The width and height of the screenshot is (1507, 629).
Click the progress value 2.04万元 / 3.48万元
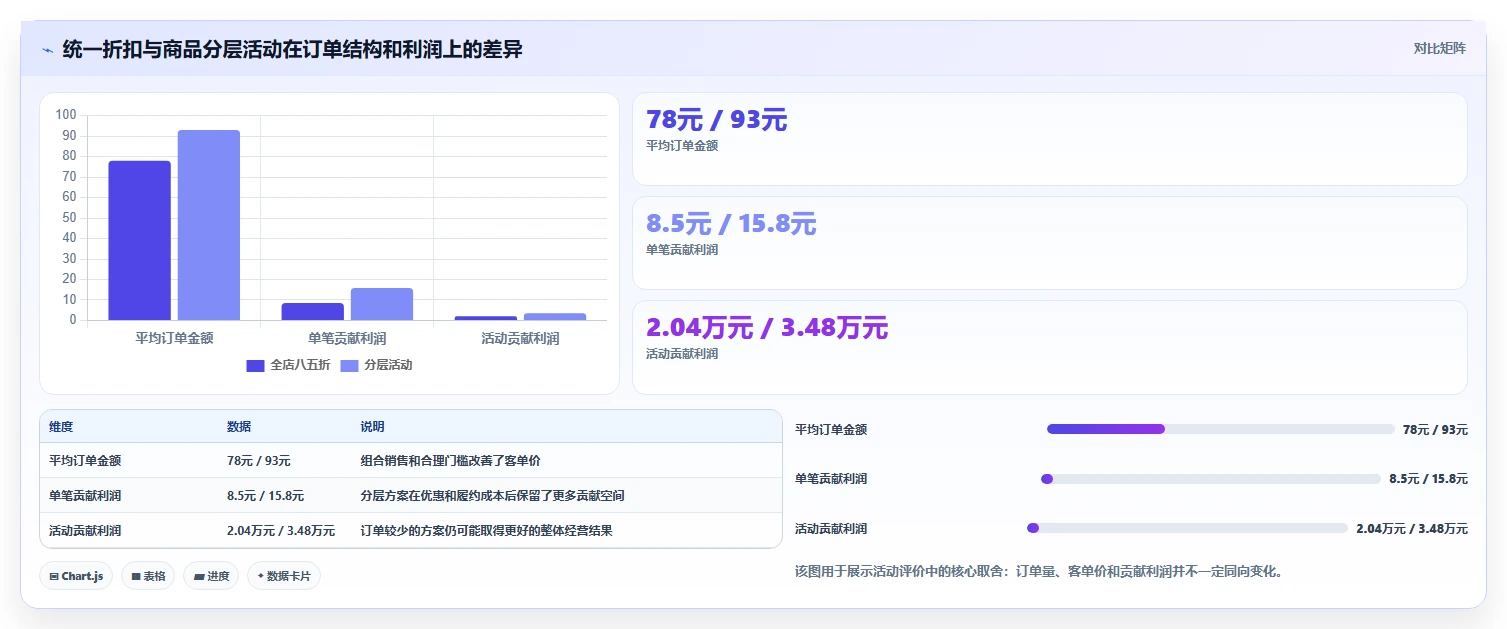pos(1412,529)
